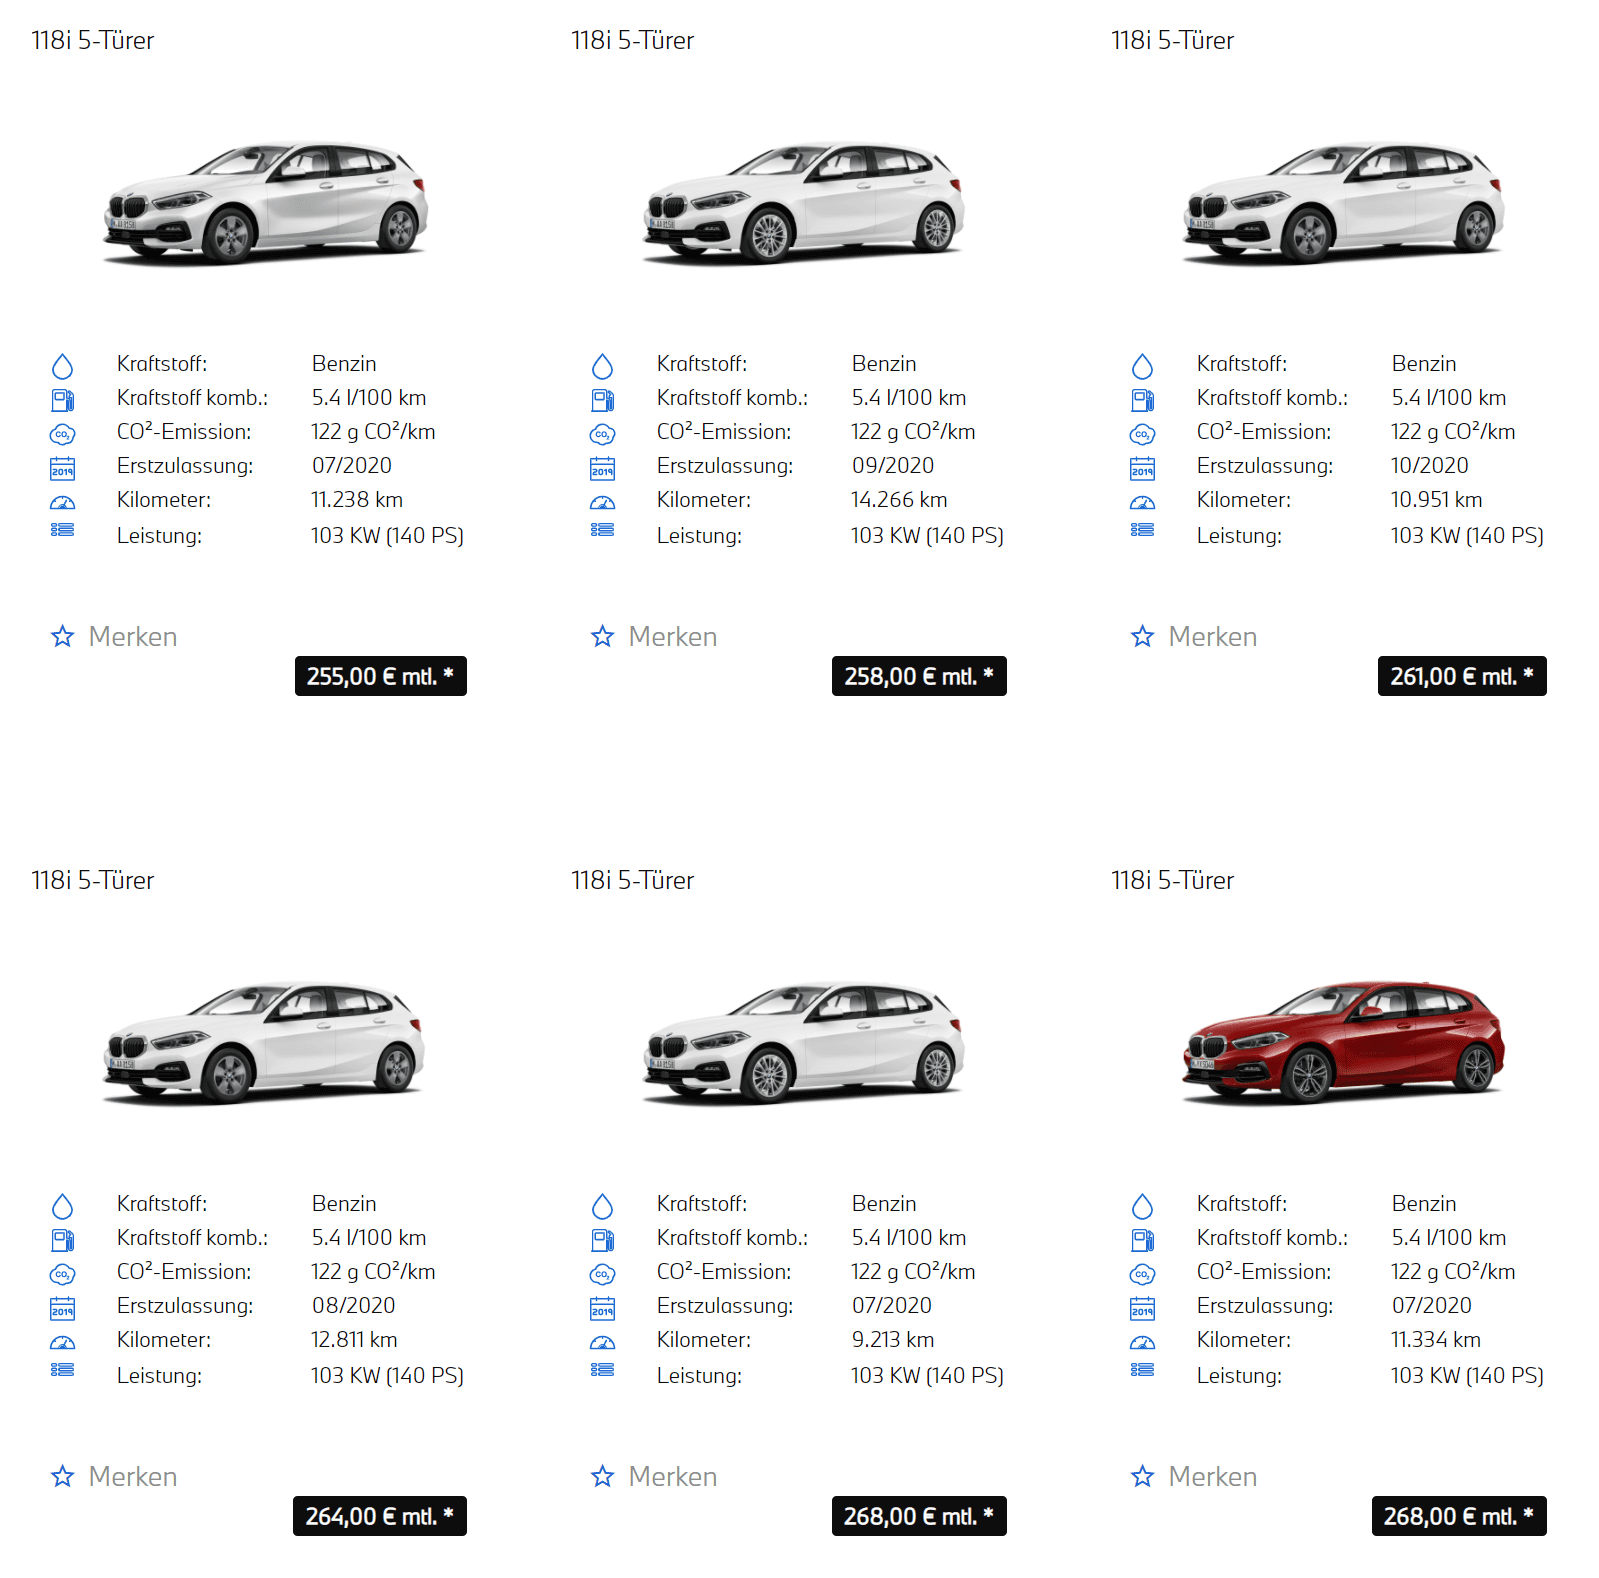Click the Merken star for the red car
1599x1578 pixels.
pos(1142,1476)
